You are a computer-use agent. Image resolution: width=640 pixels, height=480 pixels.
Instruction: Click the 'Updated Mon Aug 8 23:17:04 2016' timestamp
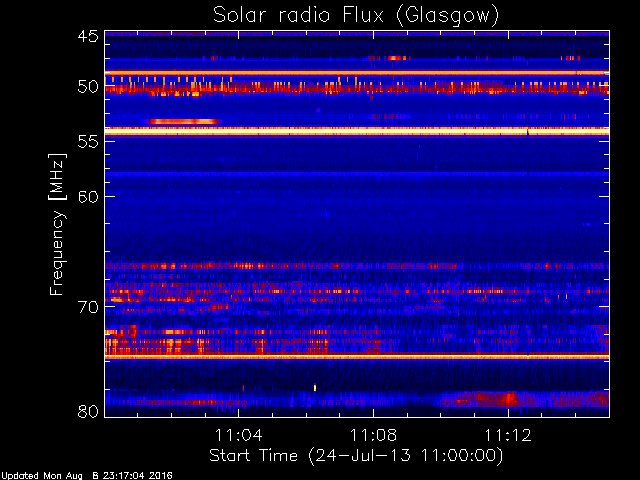(87, 476)
